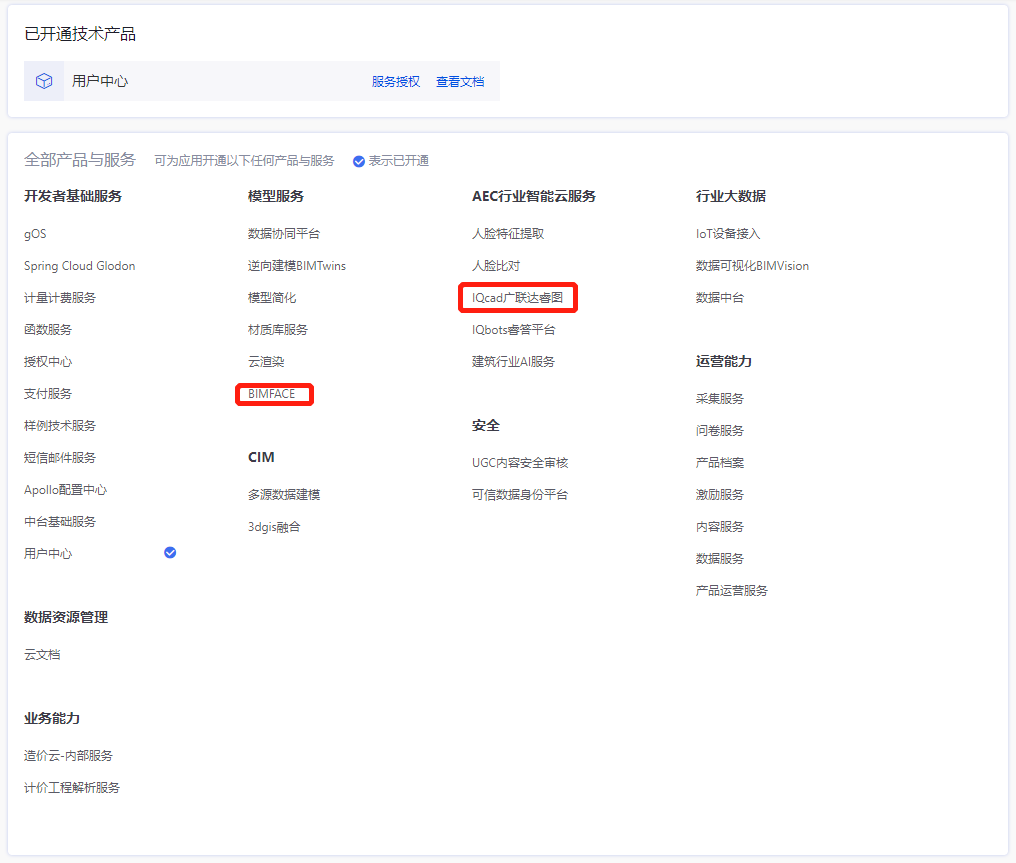Click UGC内容安全审核 under 安全
This screenshot has height=863, width=1016.
point(520,463)
